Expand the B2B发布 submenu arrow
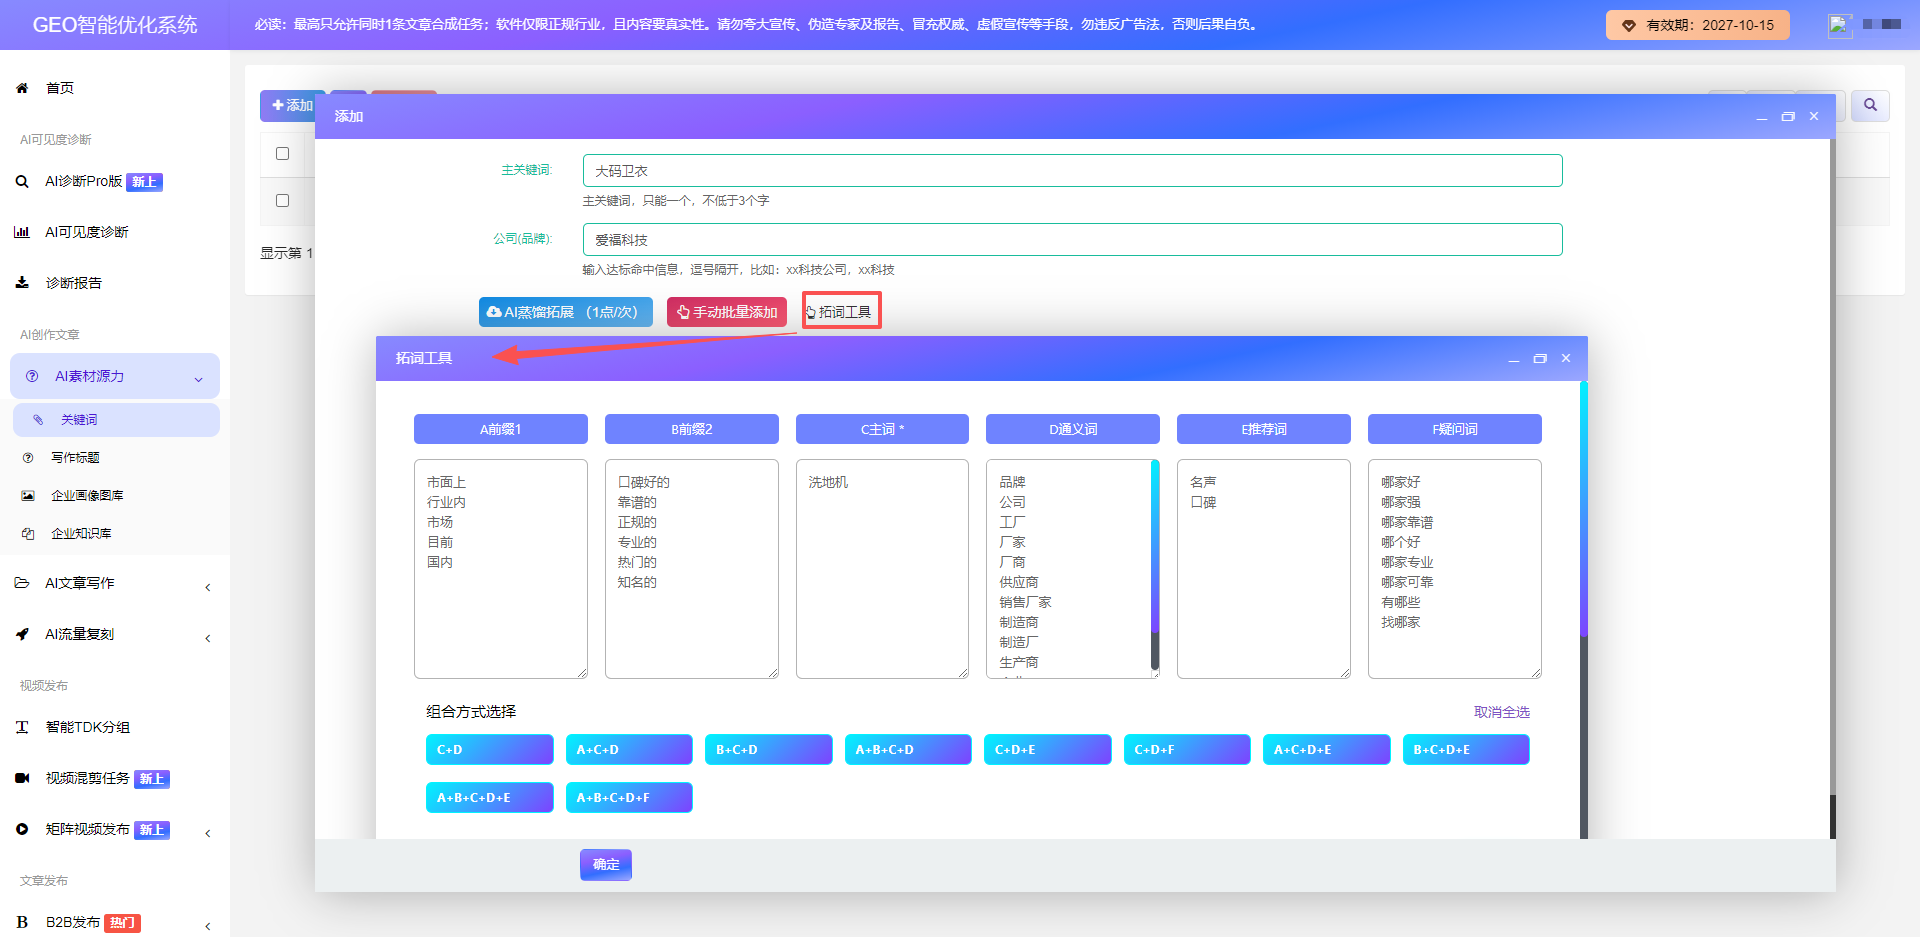 click(208, 926)
